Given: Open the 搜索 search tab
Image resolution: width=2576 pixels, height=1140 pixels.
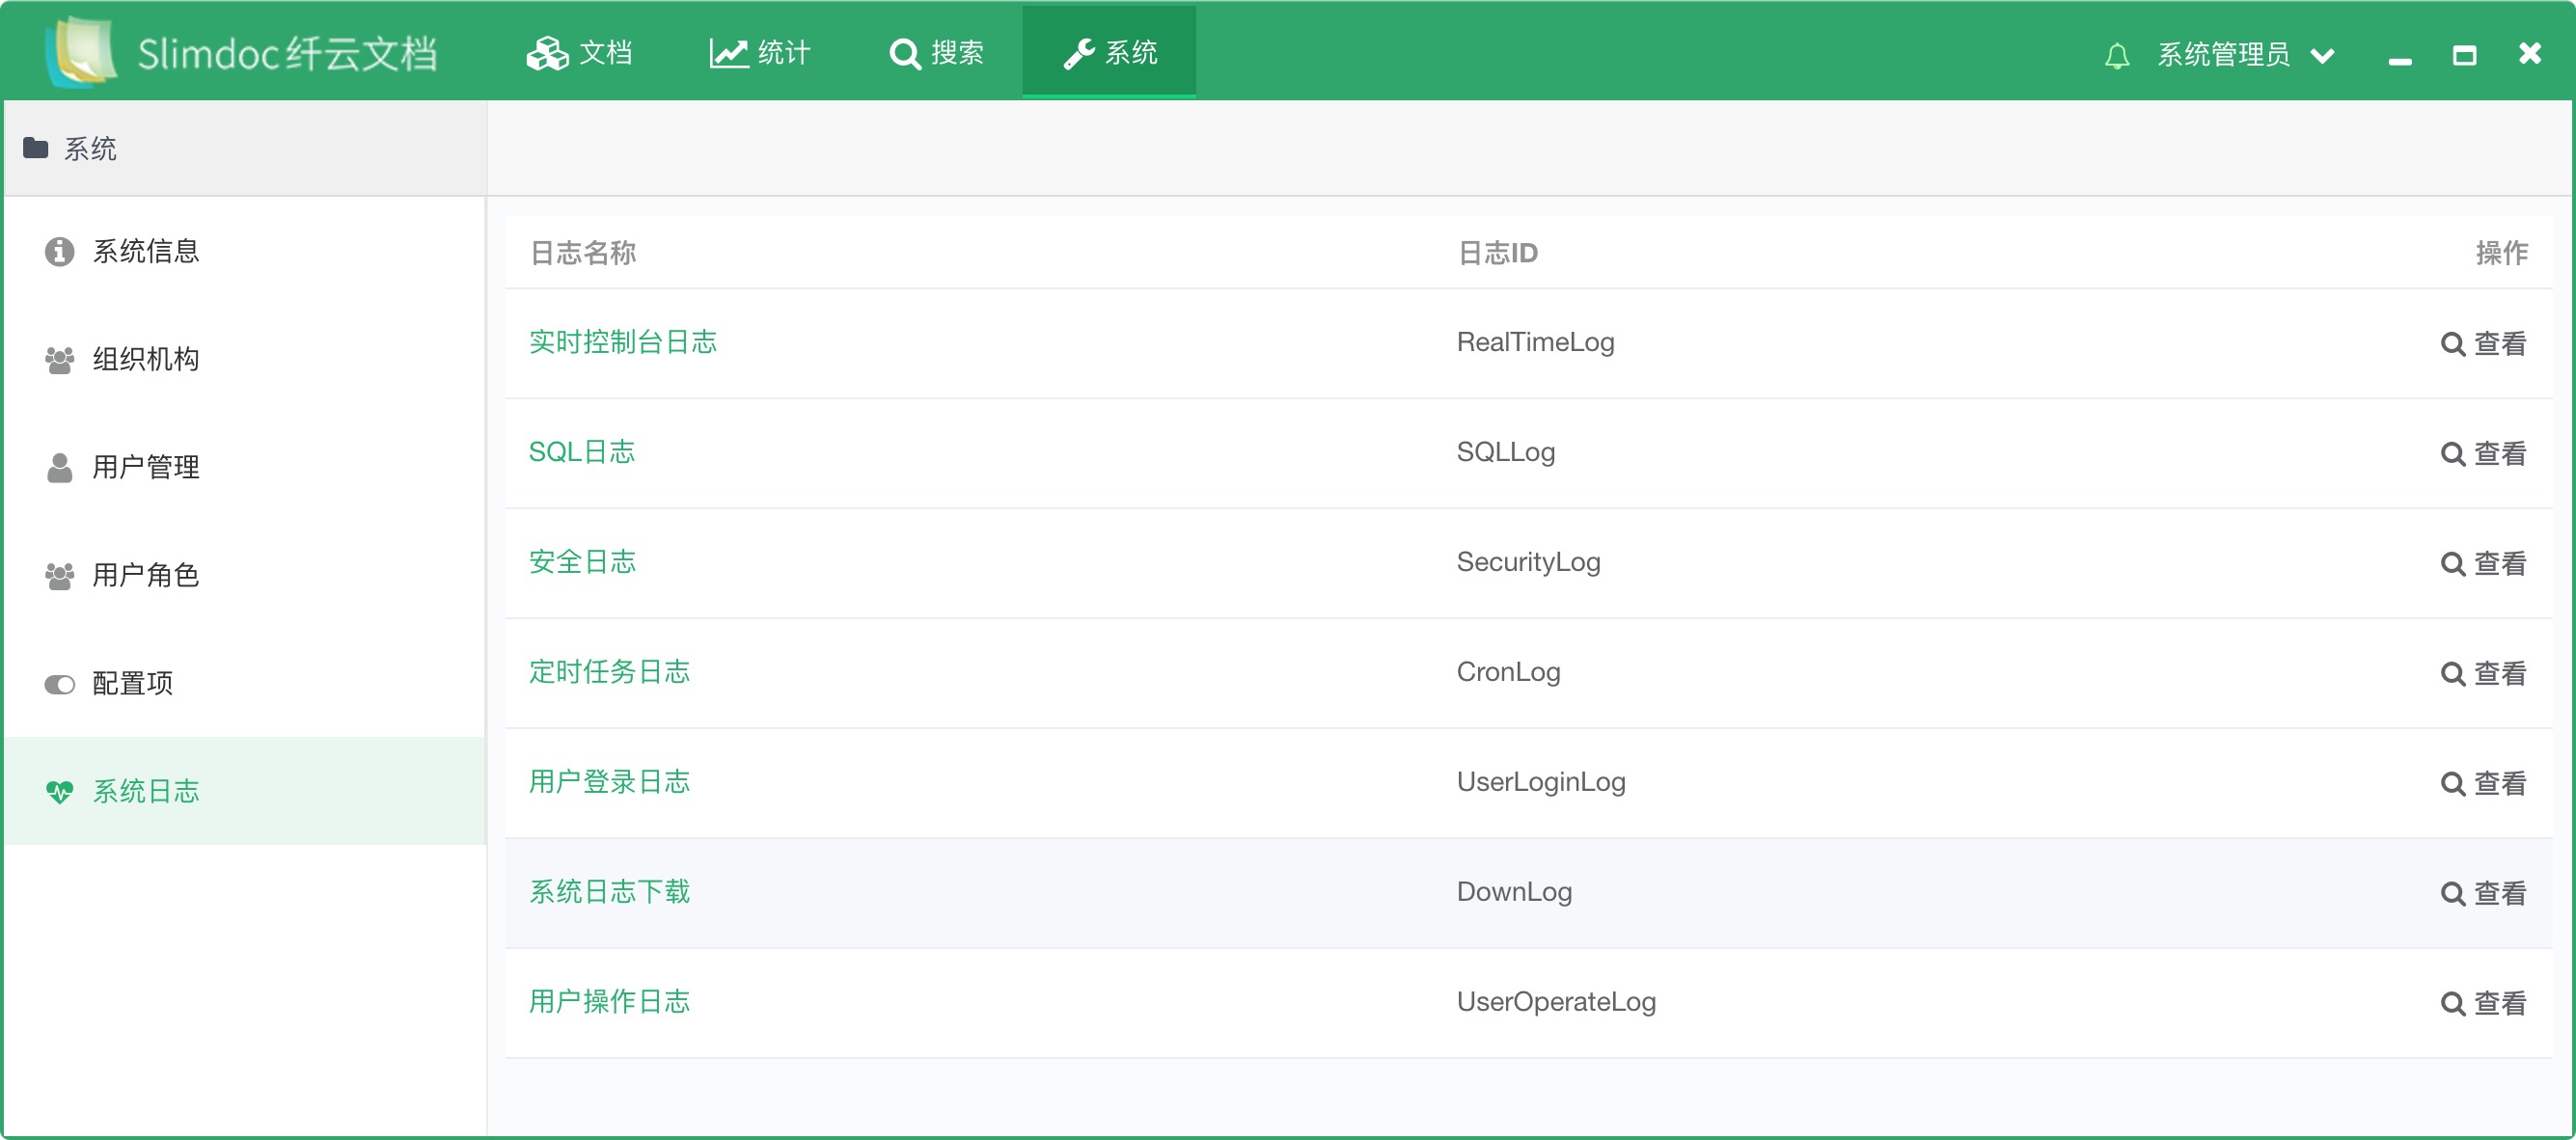Looking at the screenshot, I should (x=937, y=52).
